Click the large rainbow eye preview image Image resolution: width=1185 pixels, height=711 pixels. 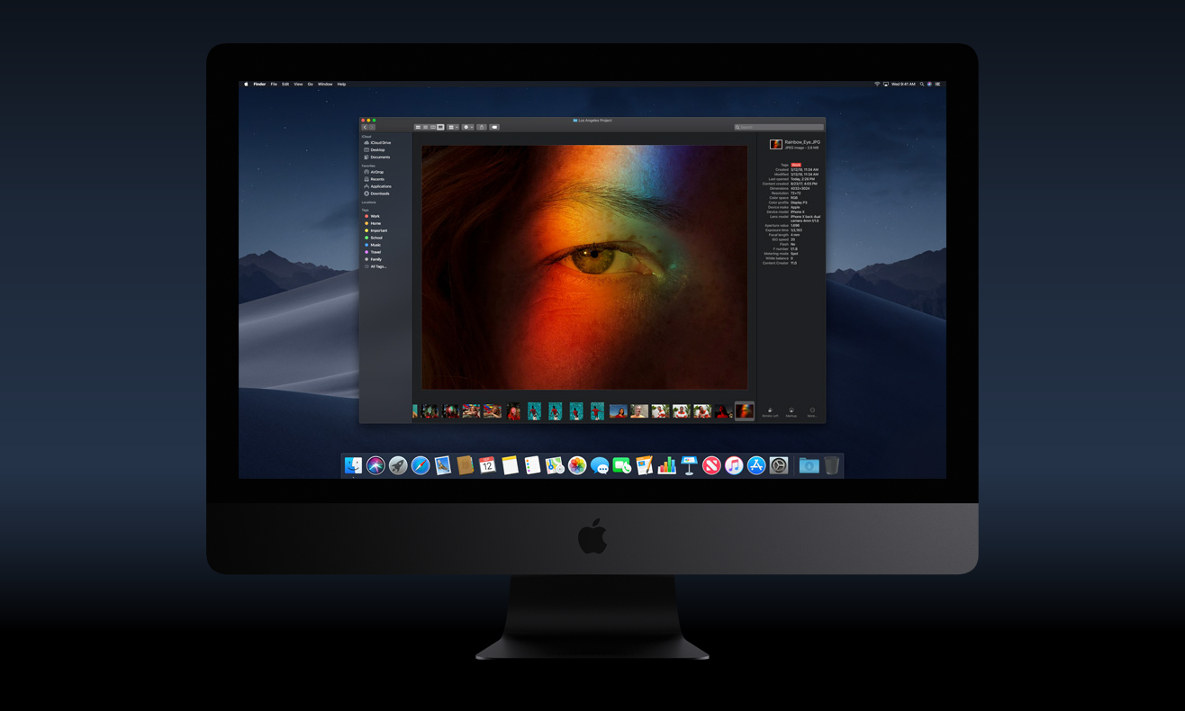[x=584, y=267]
